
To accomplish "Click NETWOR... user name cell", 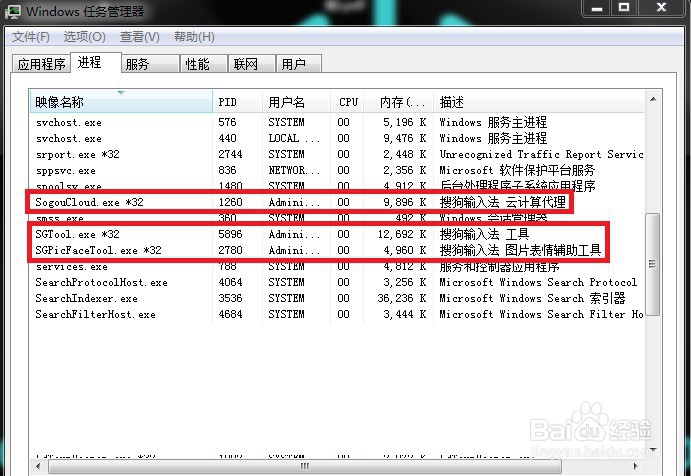I will [x=294, y=170].
